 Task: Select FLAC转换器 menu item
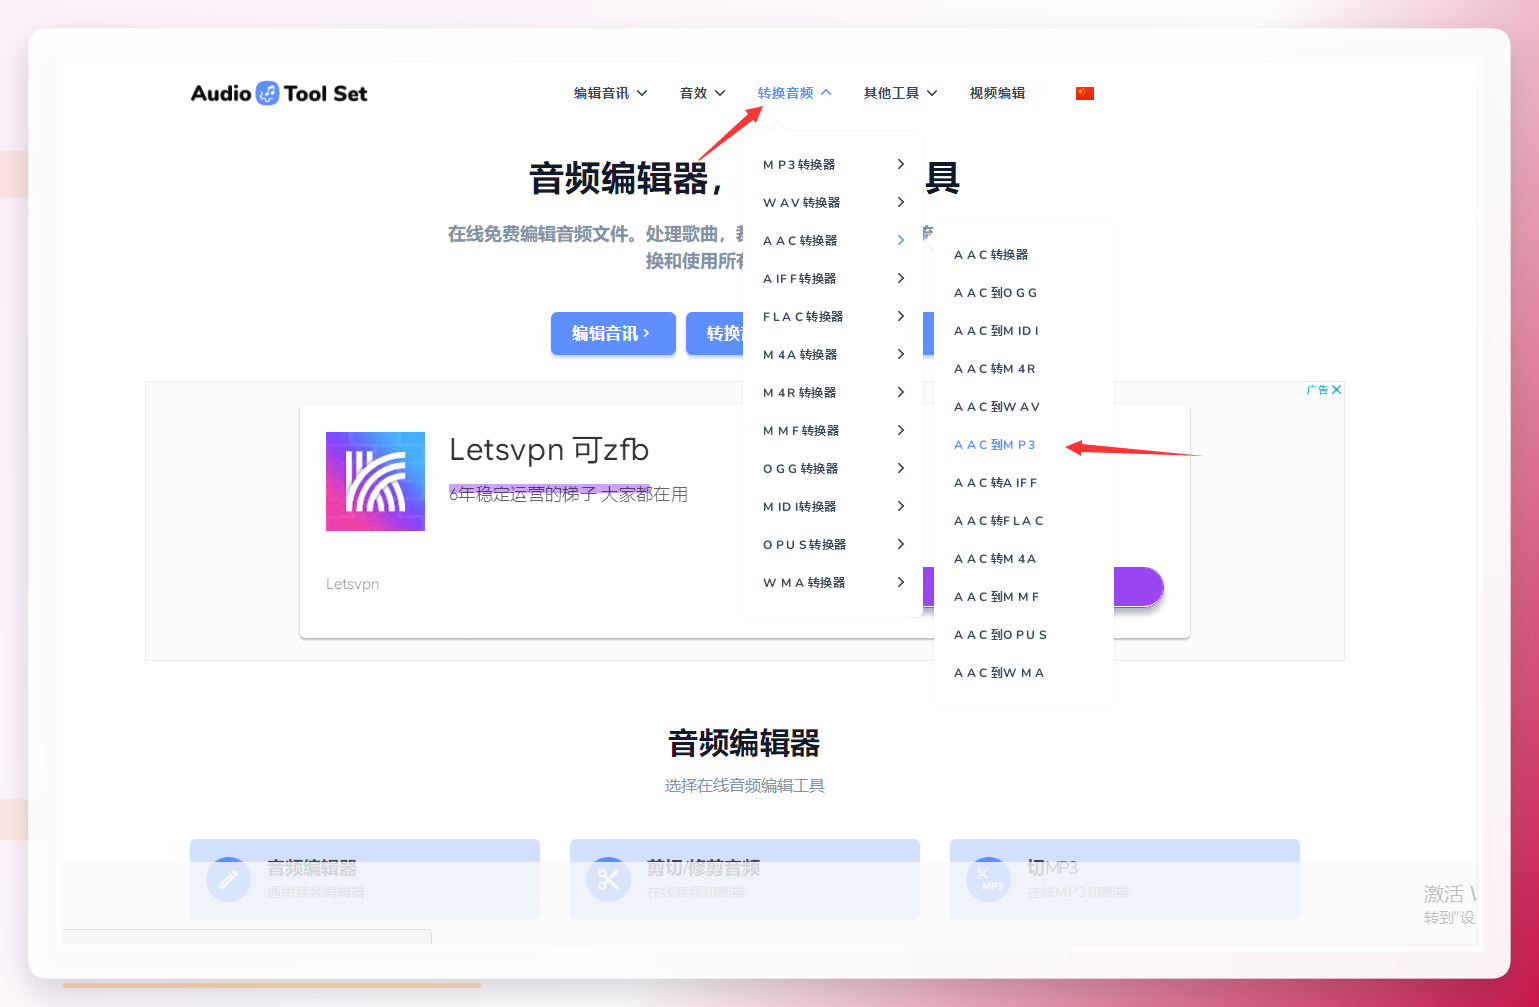point(803,316)
